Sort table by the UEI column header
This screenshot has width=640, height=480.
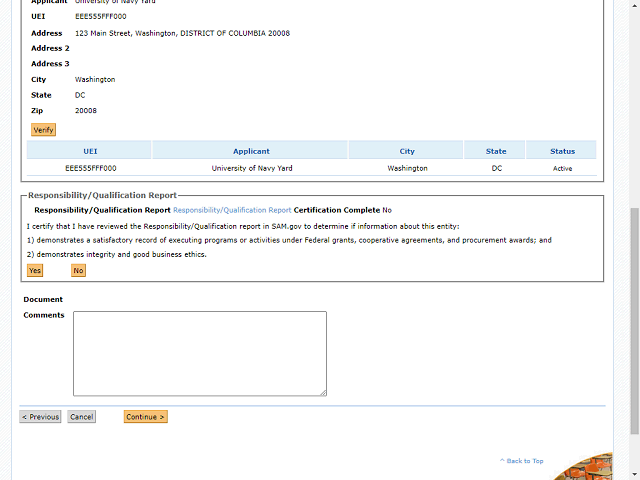point(90,151)
